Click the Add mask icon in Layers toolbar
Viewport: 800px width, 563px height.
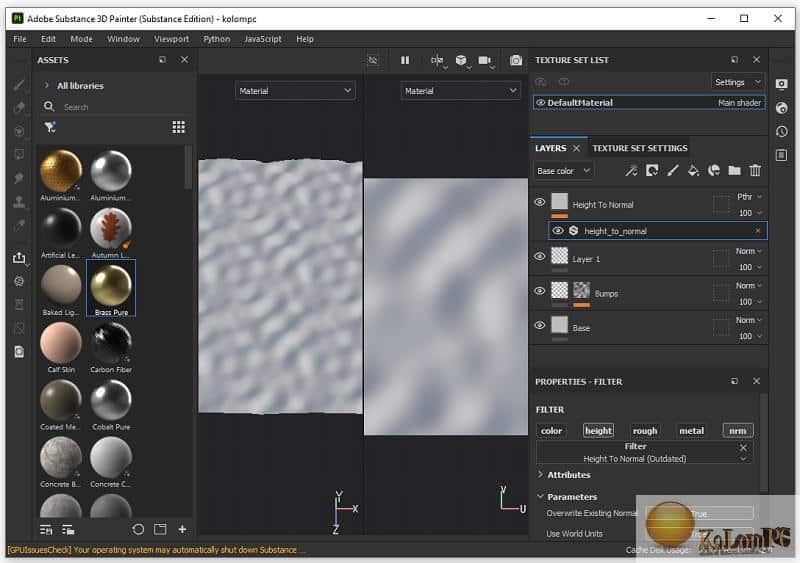652,170
